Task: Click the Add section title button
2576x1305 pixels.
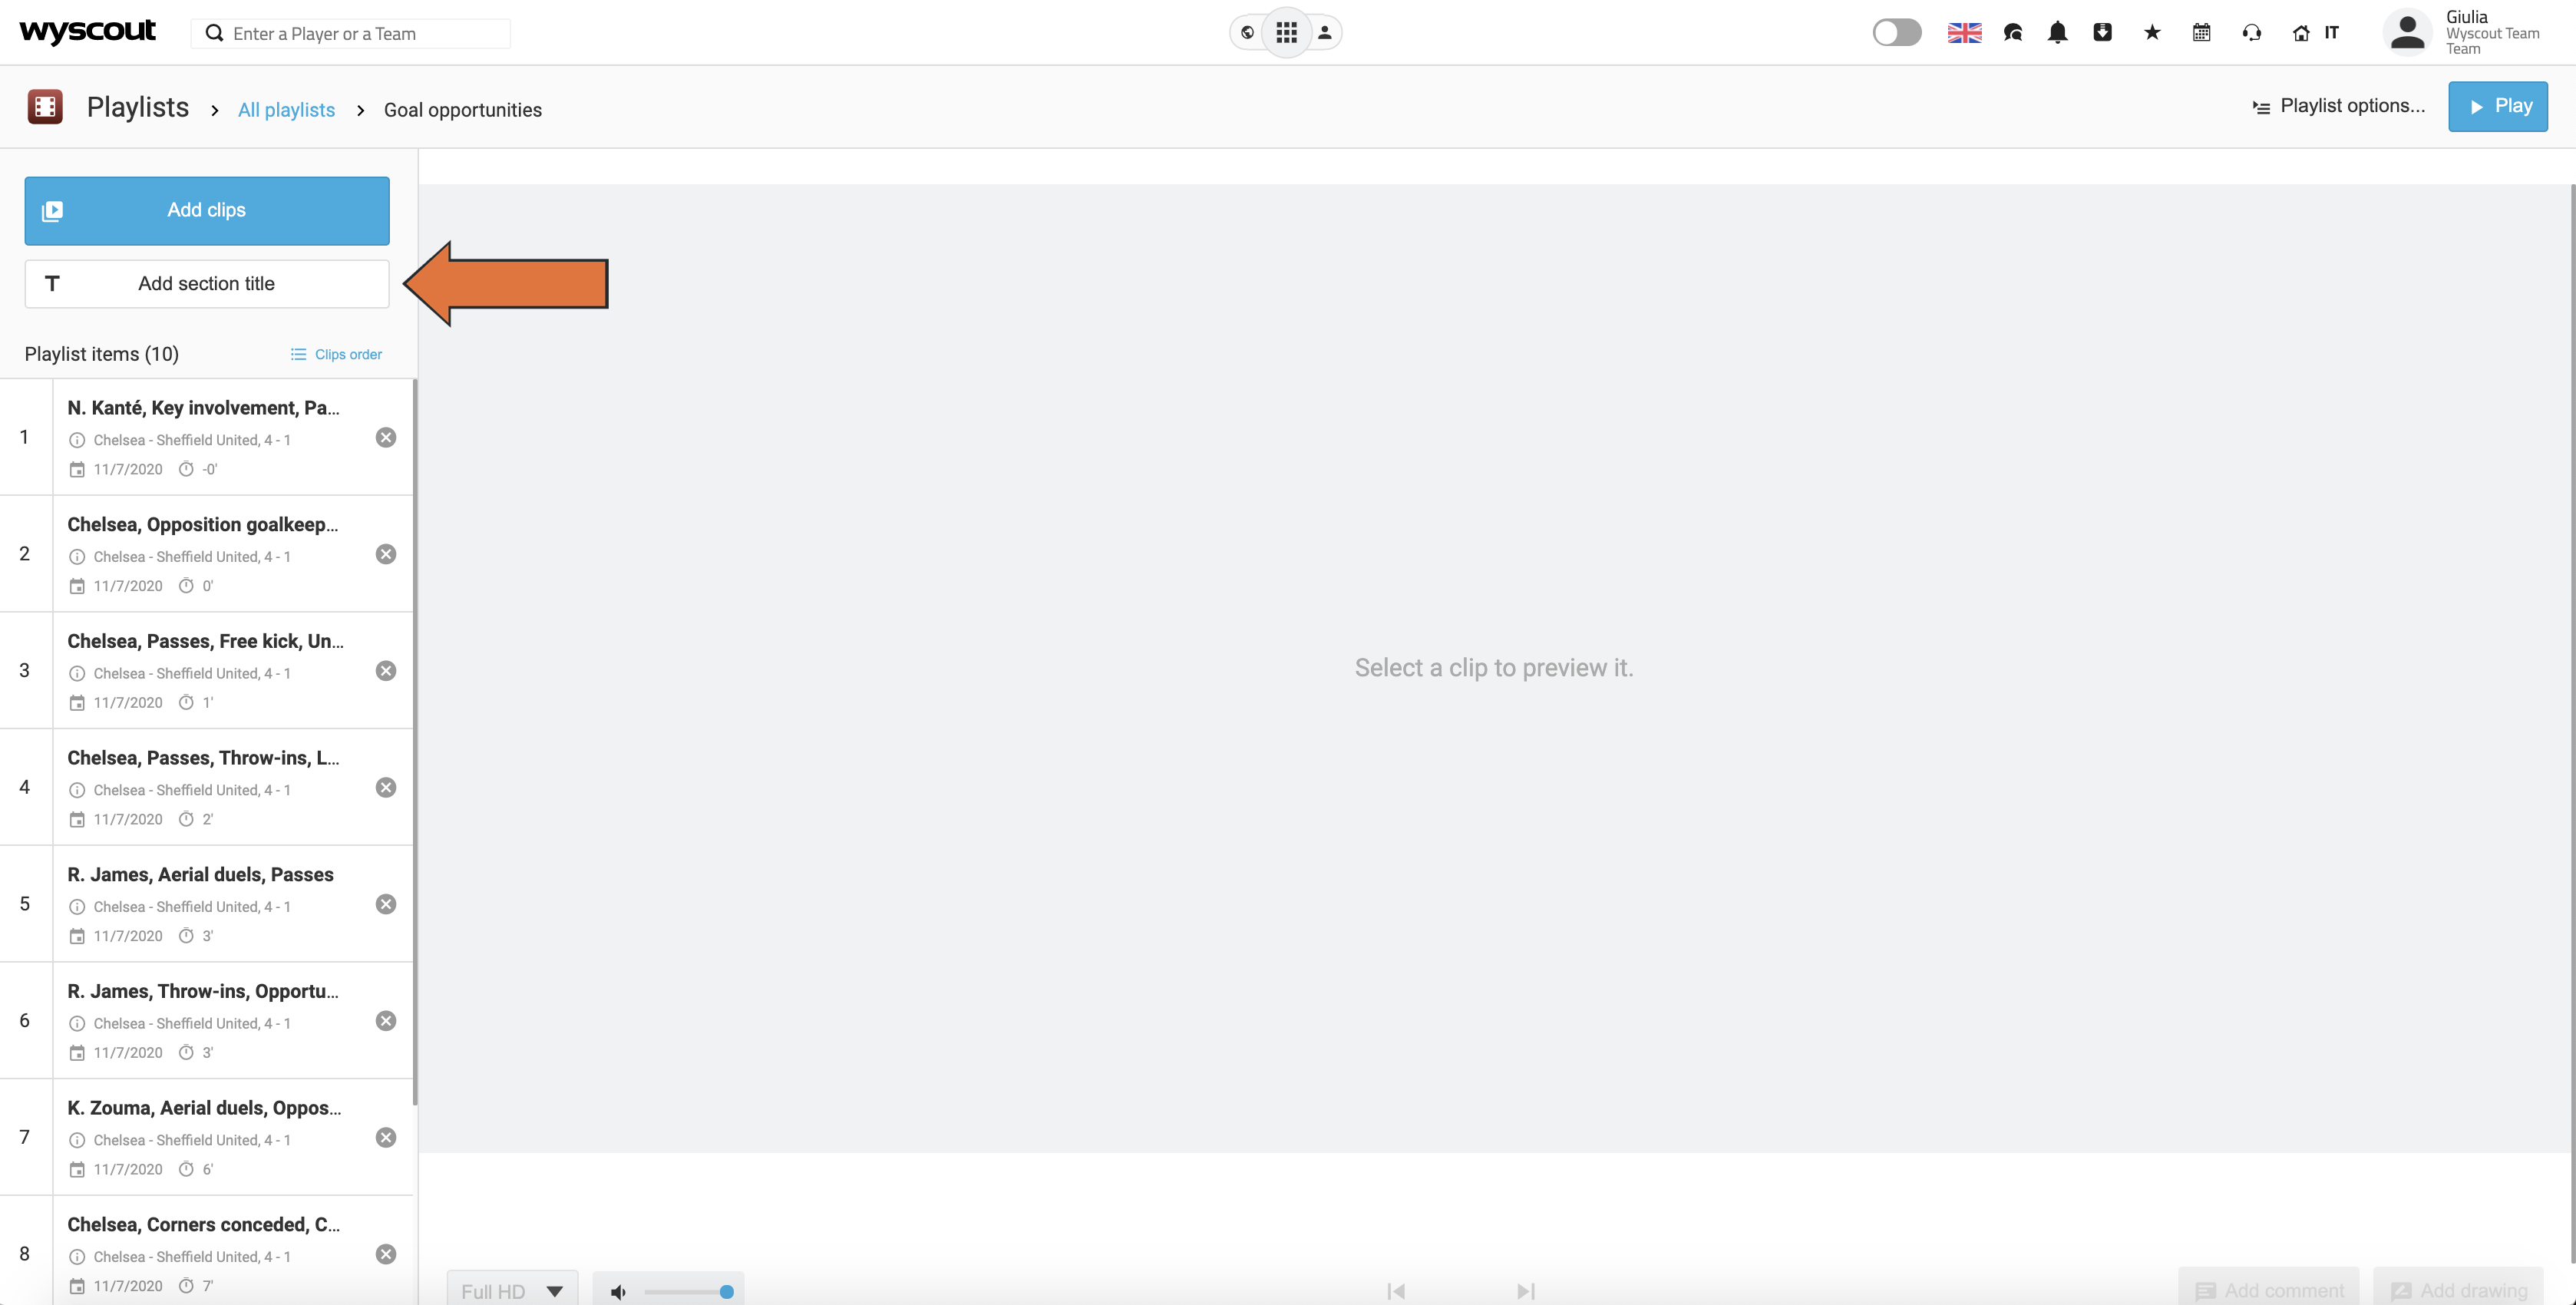Action: 206,283
